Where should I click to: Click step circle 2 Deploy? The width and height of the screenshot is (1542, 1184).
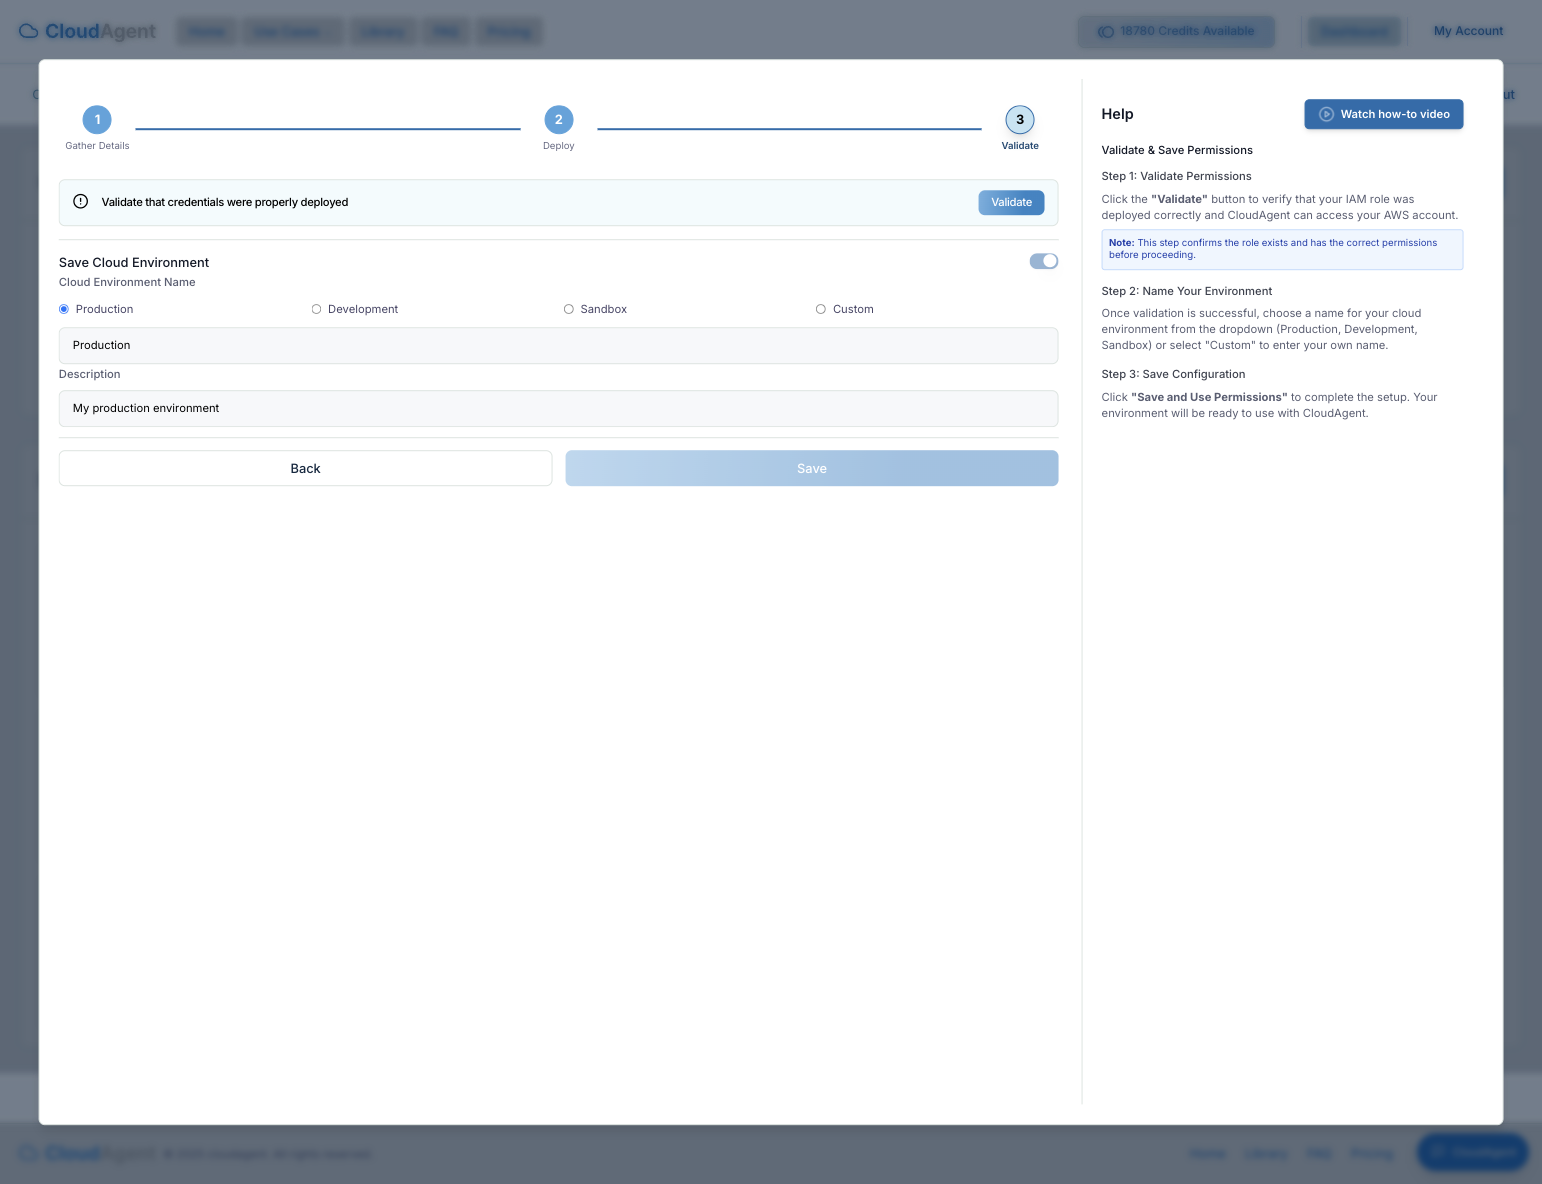(x=558, y=119)
